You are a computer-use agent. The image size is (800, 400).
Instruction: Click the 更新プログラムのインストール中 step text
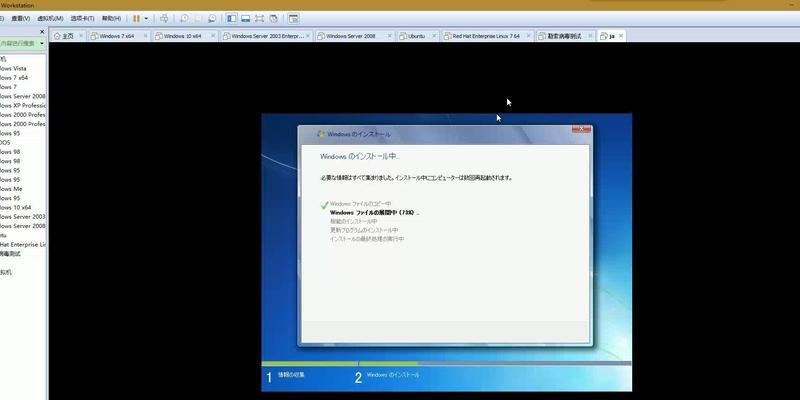(364, 230)
